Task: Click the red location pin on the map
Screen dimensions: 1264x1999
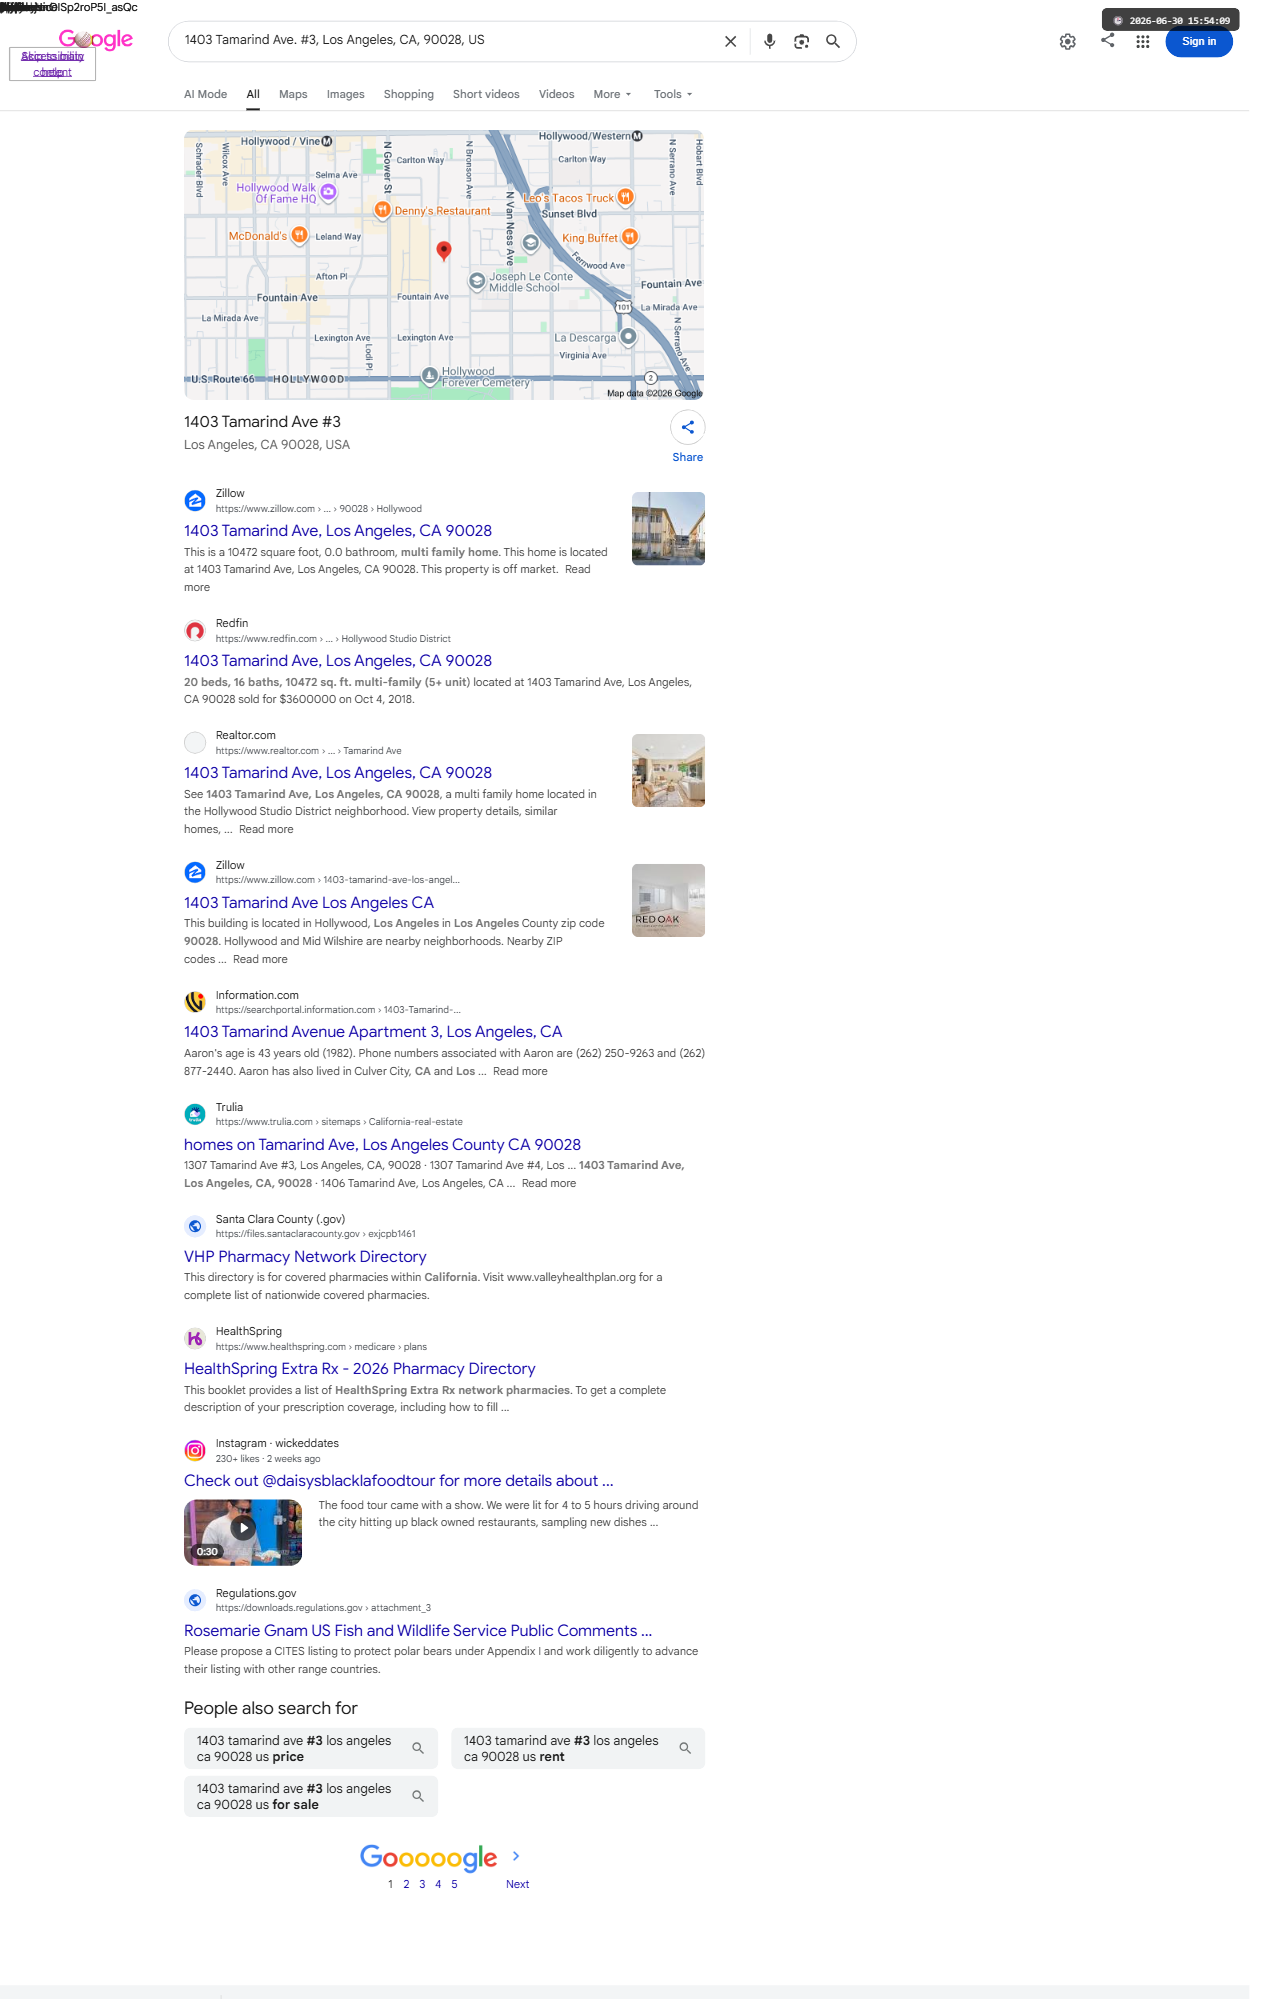Action: [x=444, y=249]
